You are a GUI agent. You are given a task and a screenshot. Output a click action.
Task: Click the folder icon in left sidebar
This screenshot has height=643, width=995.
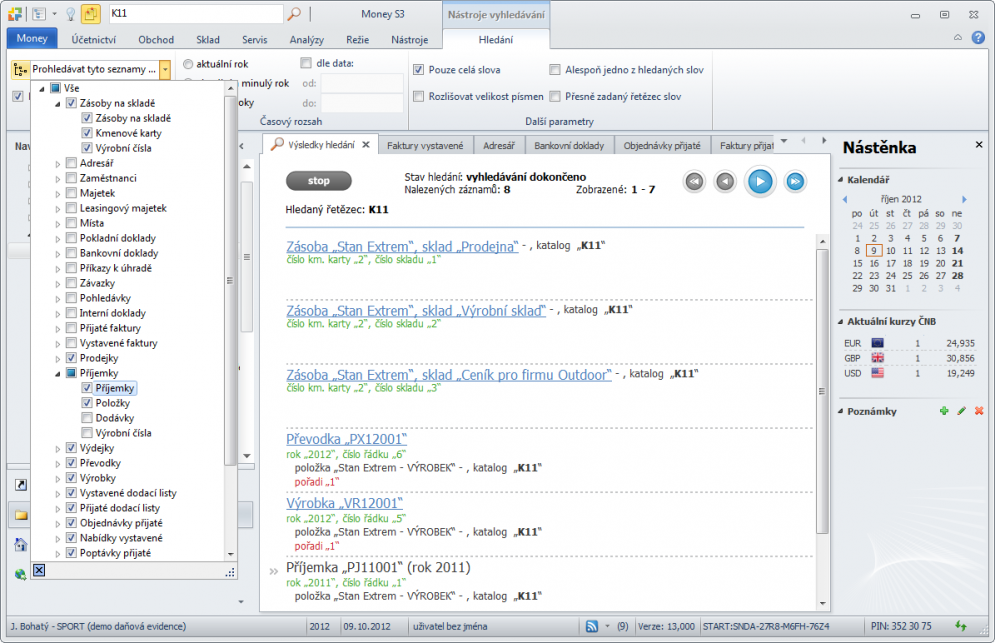pyautogui.click(x=21, y=515)
